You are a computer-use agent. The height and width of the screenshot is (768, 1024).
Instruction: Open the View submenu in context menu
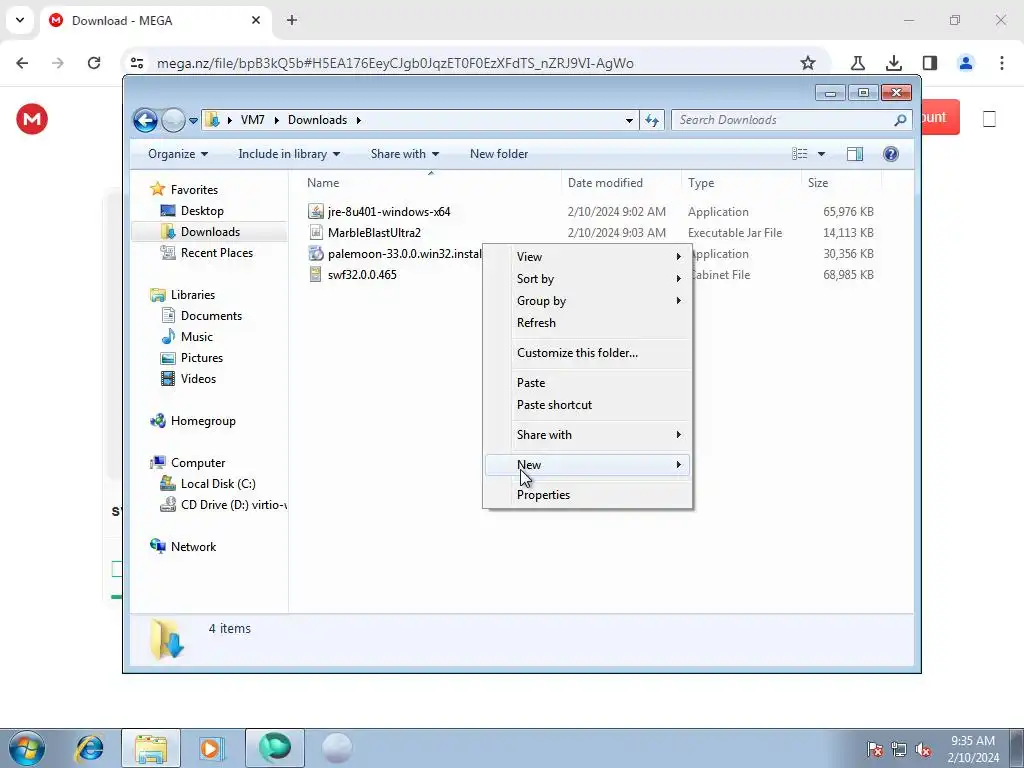(x=587, y=257)
